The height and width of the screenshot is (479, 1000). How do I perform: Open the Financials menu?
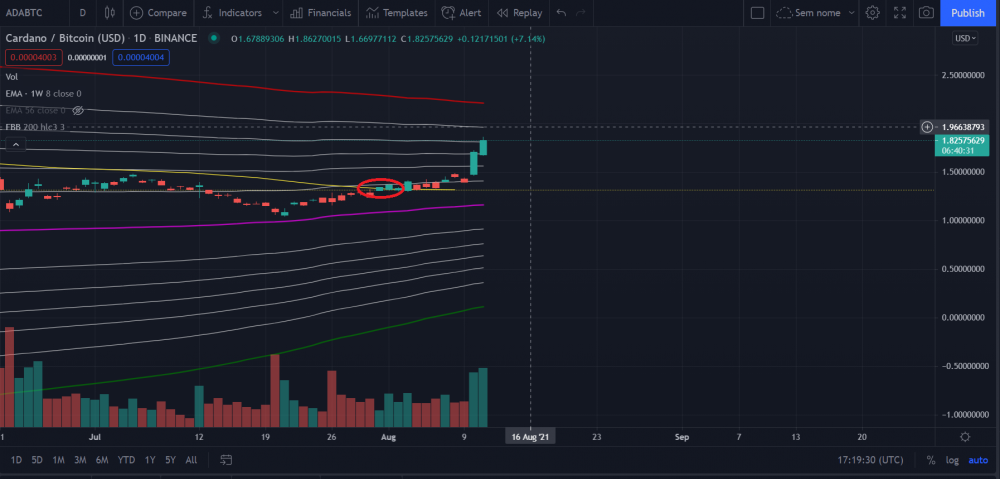[x=320, y=13]
